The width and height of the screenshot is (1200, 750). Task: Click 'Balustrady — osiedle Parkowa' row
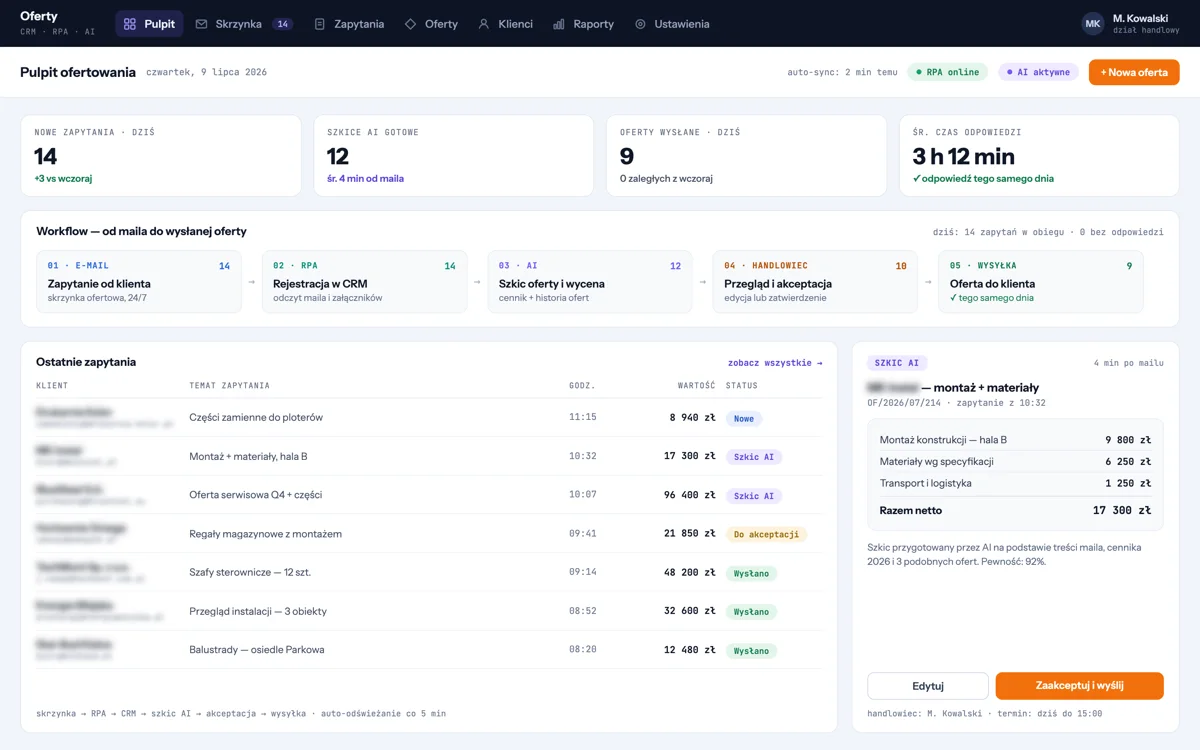pyautogui.click(x=429, y=650)
